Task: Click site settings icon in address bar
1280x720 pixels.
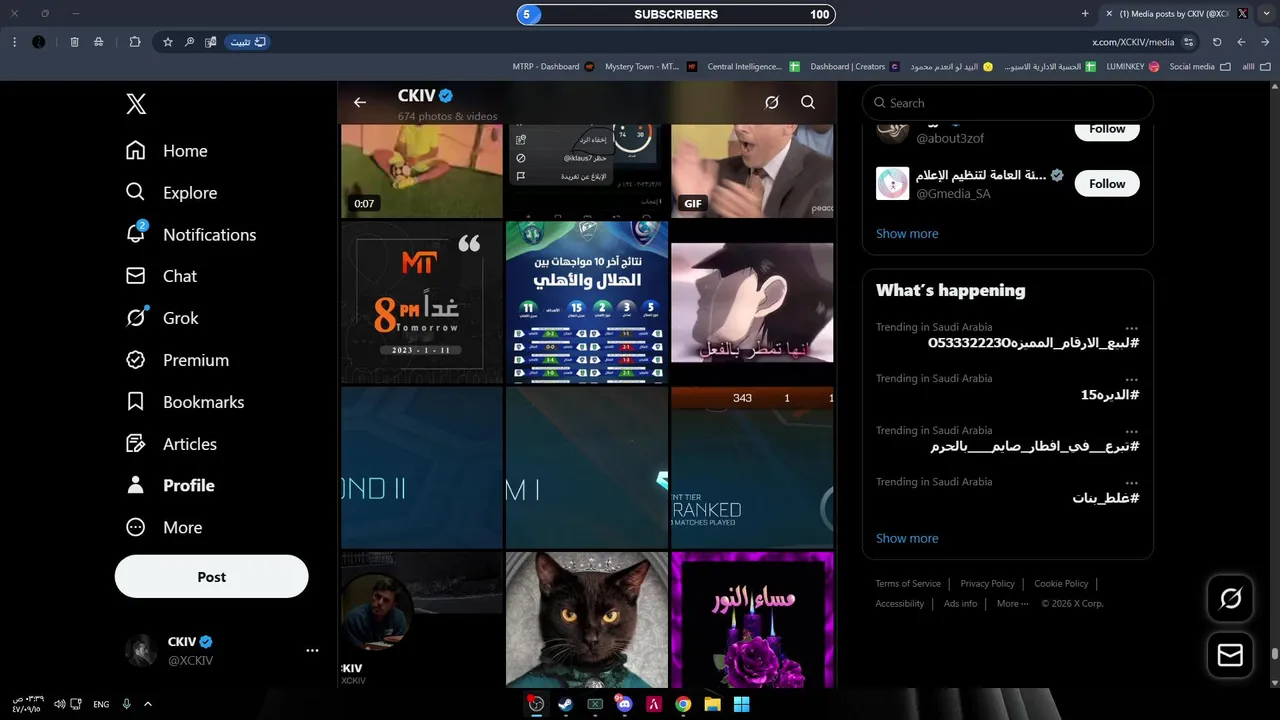Action: (1188, 42)
